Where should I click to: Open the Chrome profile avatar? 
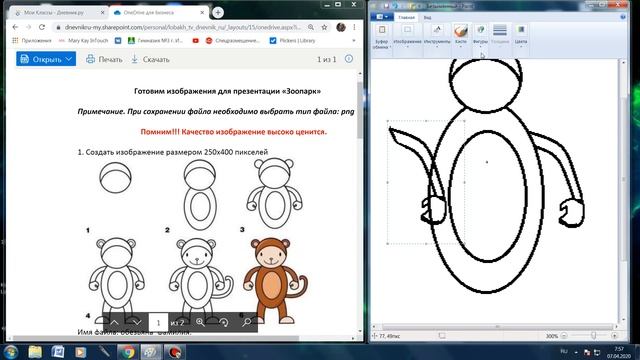tap(341, 27)
